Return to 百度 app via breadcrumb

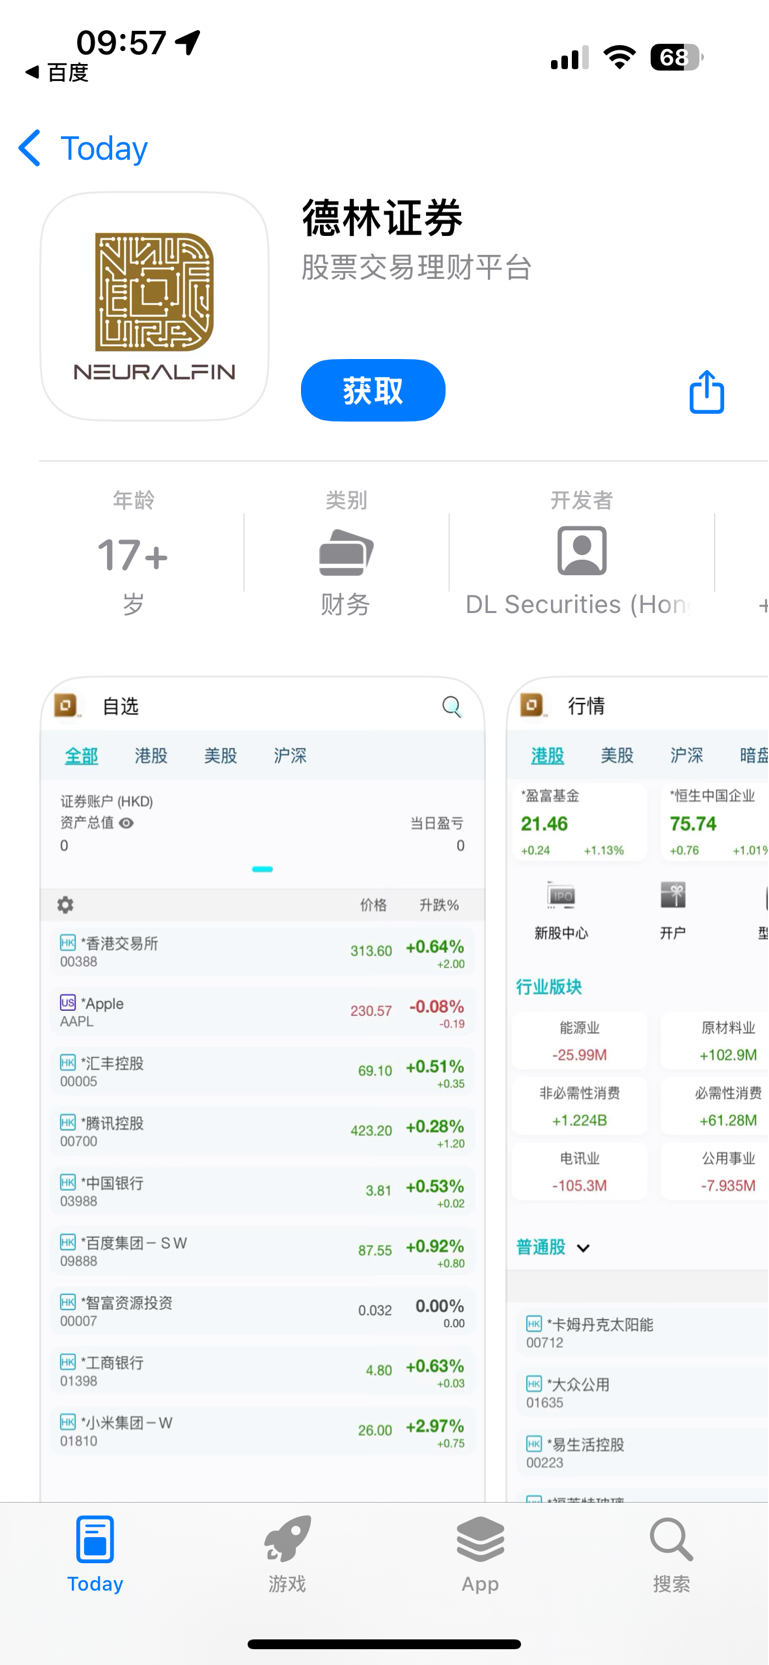point(57,72)
